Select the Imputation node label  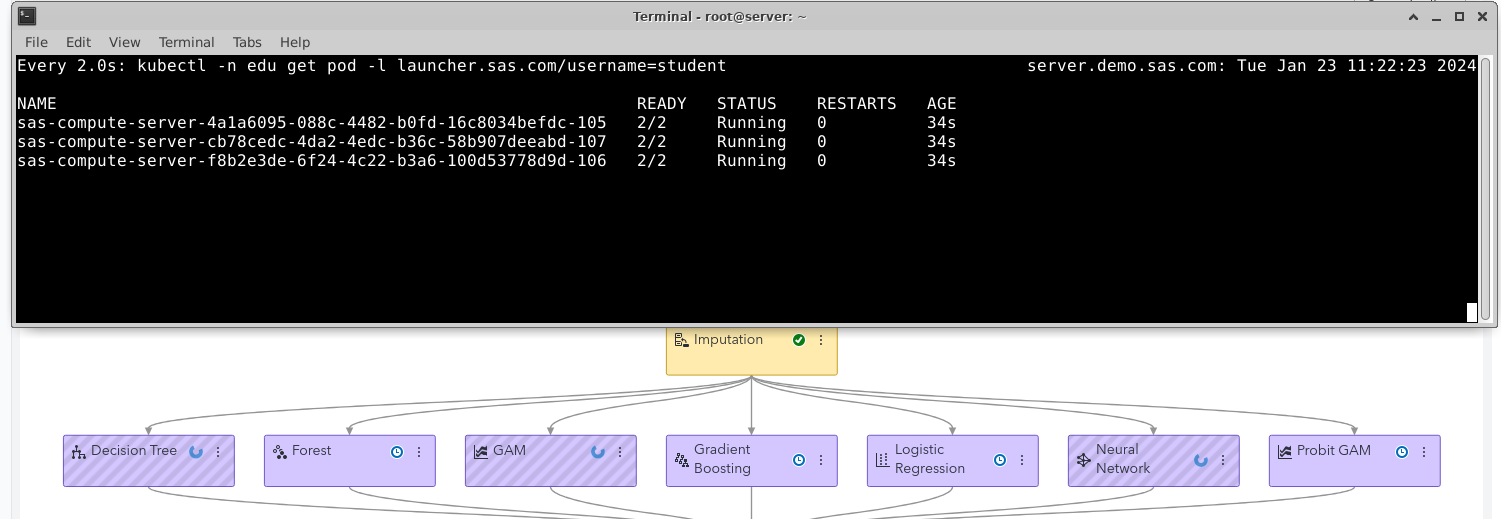pyautogui.click(x=728, y=340)
